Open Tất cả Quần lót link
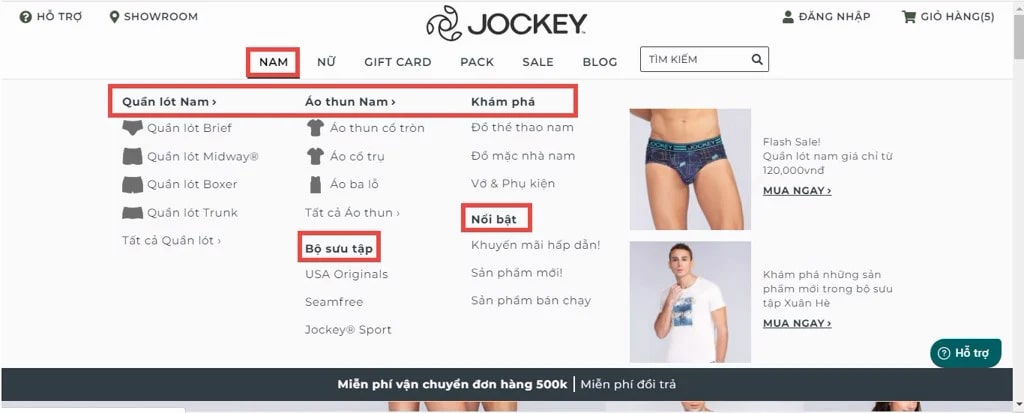 [171, 240]
